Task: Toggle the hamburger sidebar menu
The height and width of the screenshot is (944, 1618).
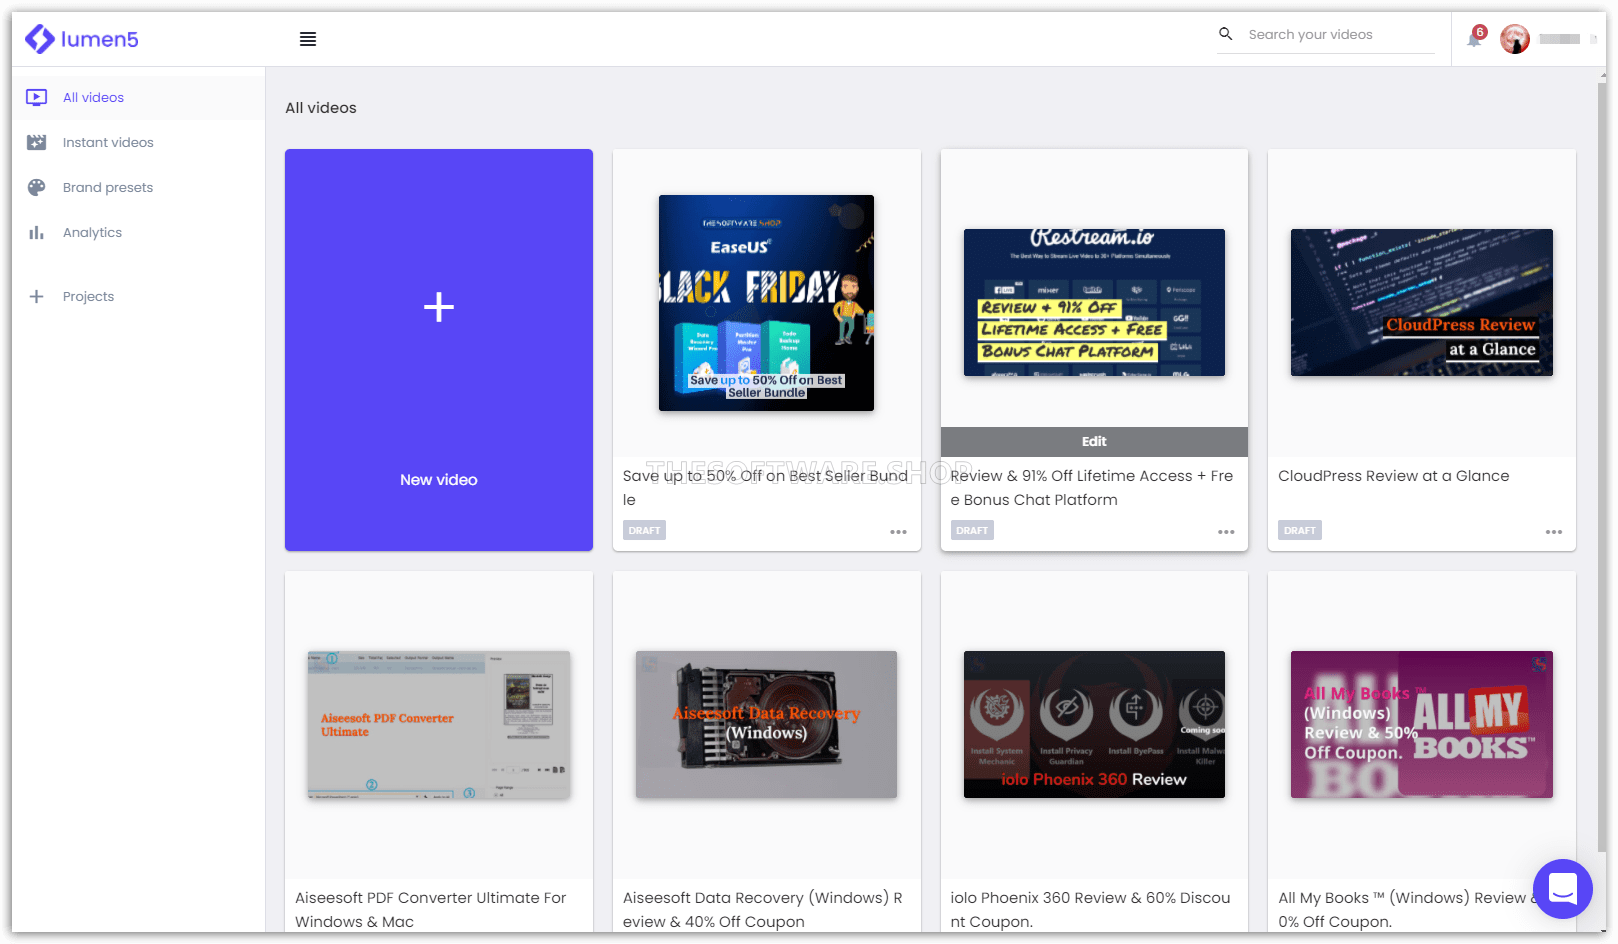Action: pos(308,39)
